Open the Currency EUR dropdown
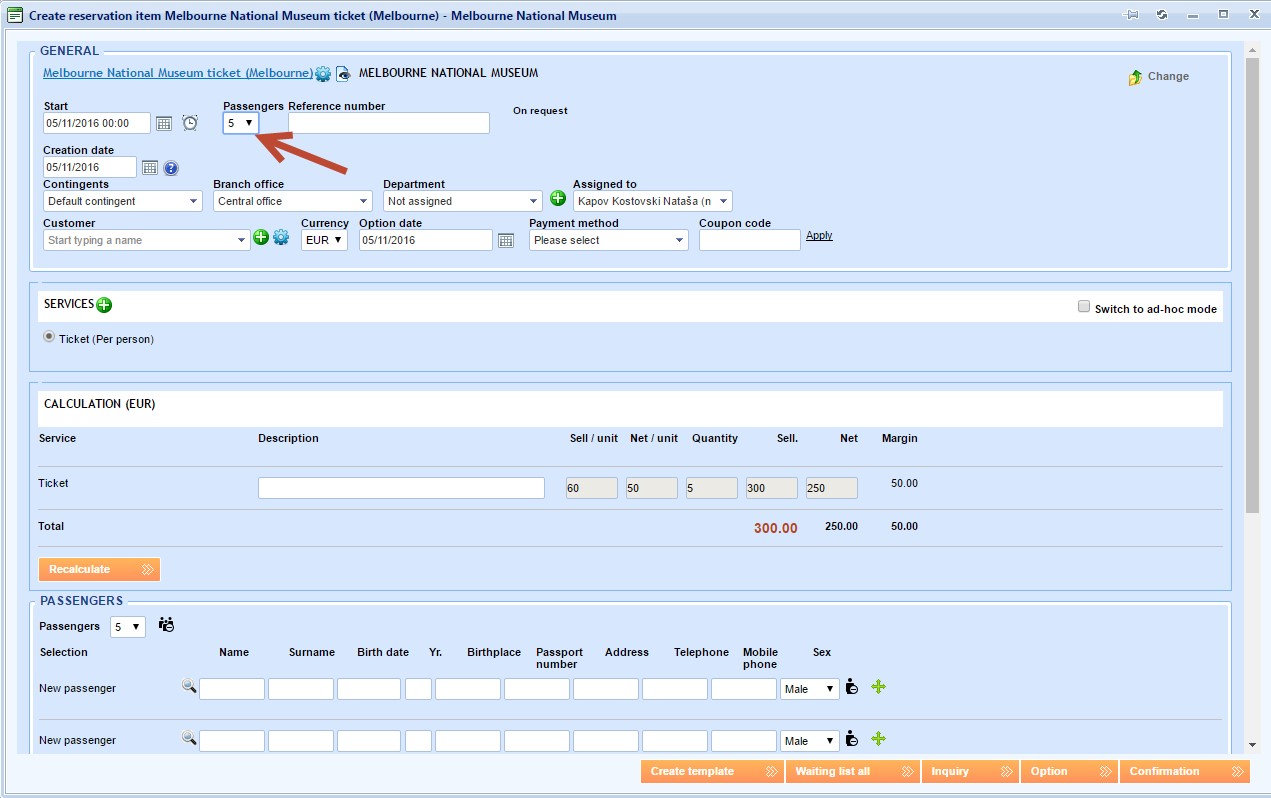1271x798 pixels. tap(324, 240)
